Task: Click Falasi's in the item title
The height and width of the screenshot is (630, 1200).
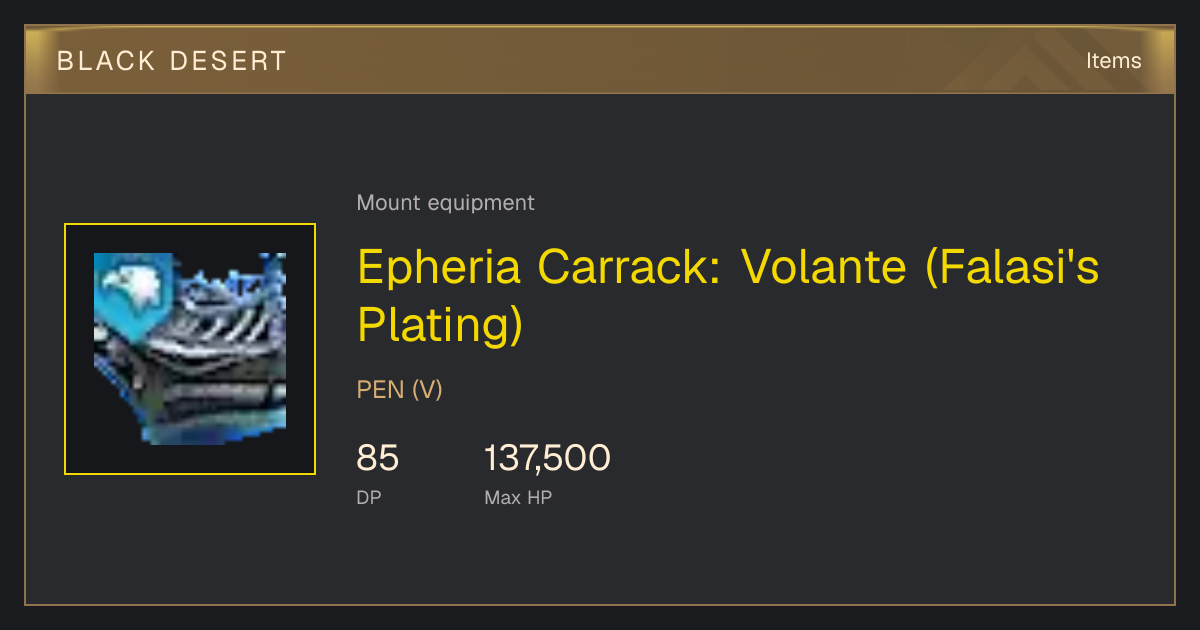Action: tap(1011, 267)
